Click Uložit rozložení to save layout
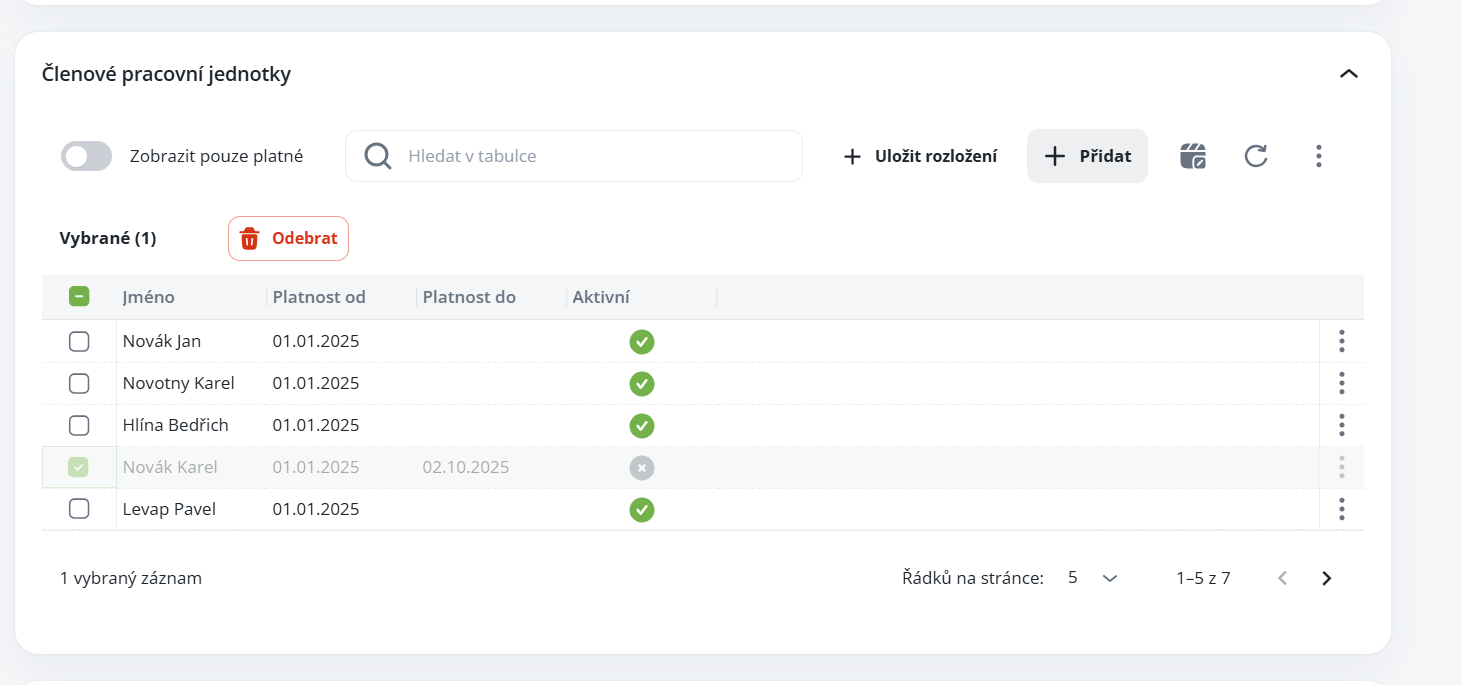The height and width of the screenshot is (685, 1462). [x=920, y=156]
